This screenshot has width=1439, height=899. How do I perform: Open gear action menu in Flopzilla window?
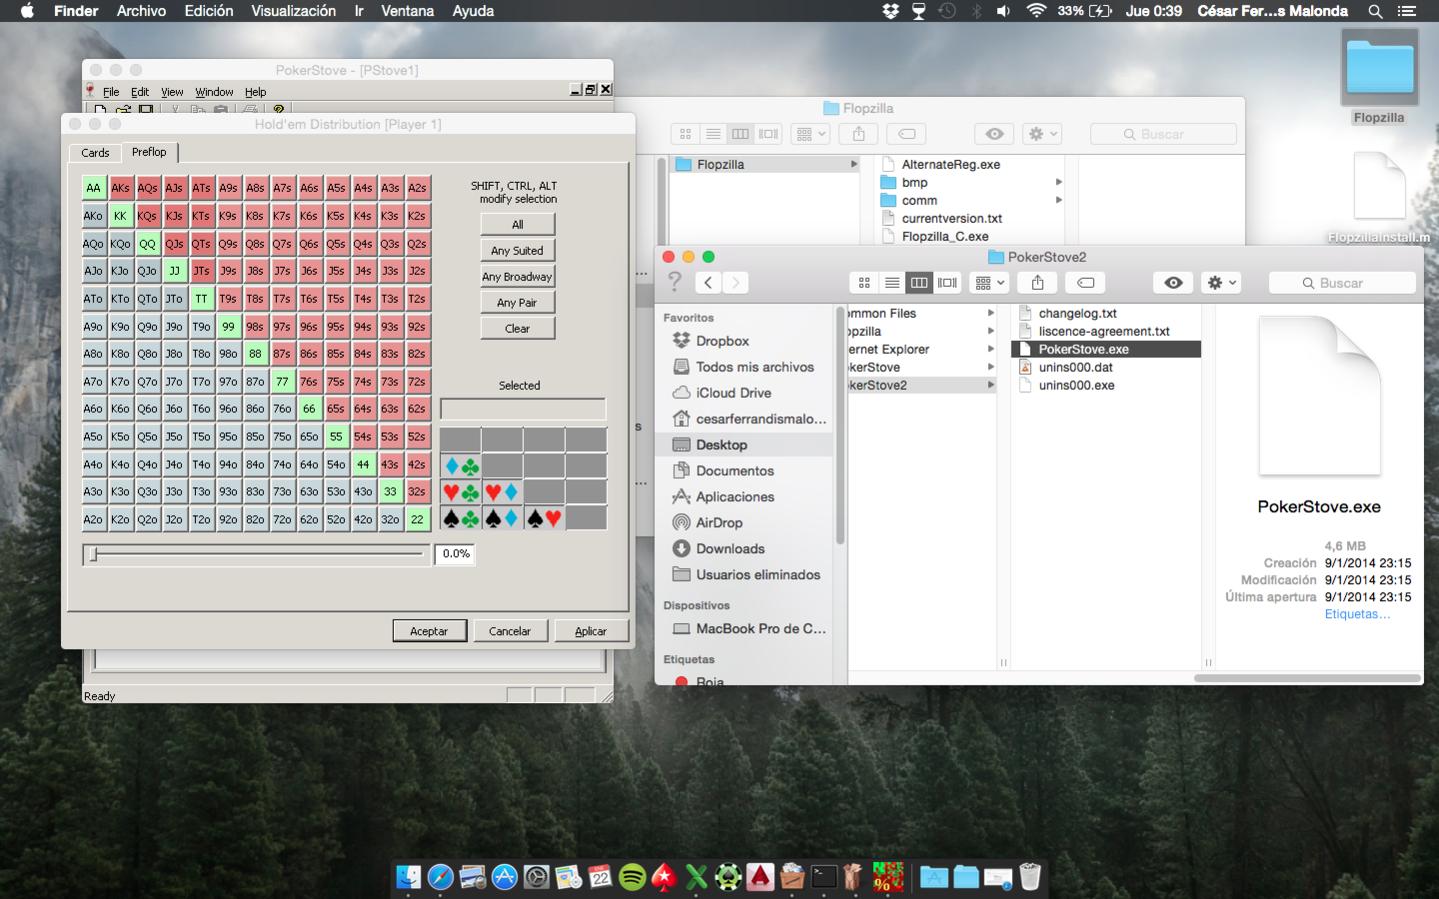(x=1042, y=134)
